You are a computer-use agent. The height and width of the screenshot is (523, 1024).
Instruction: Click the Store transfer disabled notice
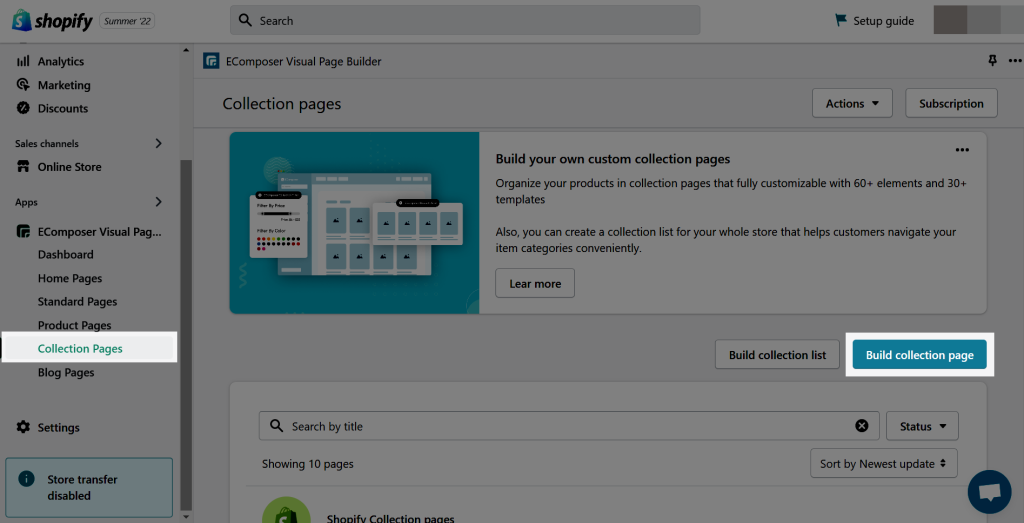tap(89, 487)
